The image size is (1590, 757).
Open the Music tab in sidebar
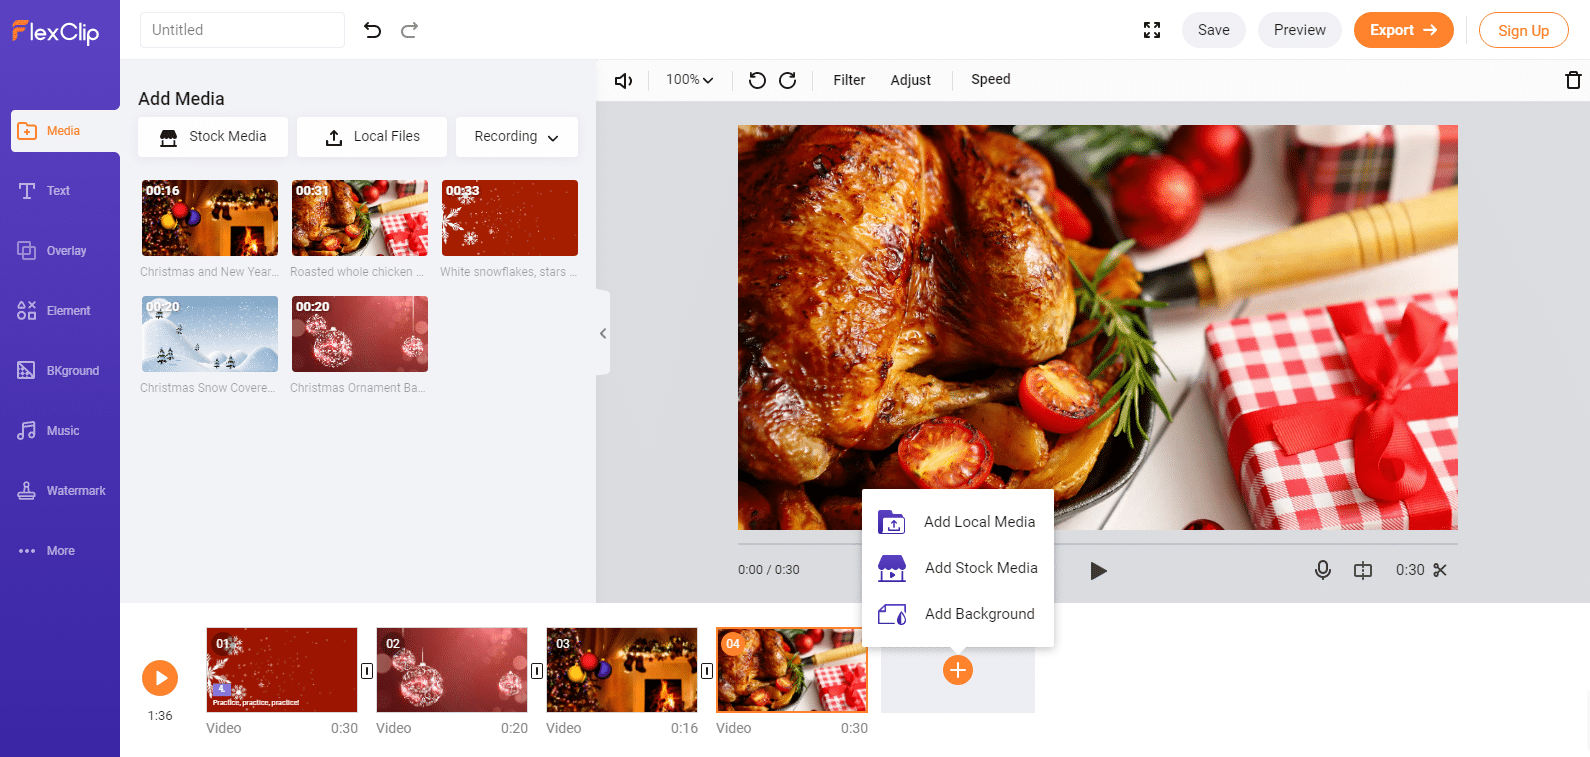pos(62,431)
